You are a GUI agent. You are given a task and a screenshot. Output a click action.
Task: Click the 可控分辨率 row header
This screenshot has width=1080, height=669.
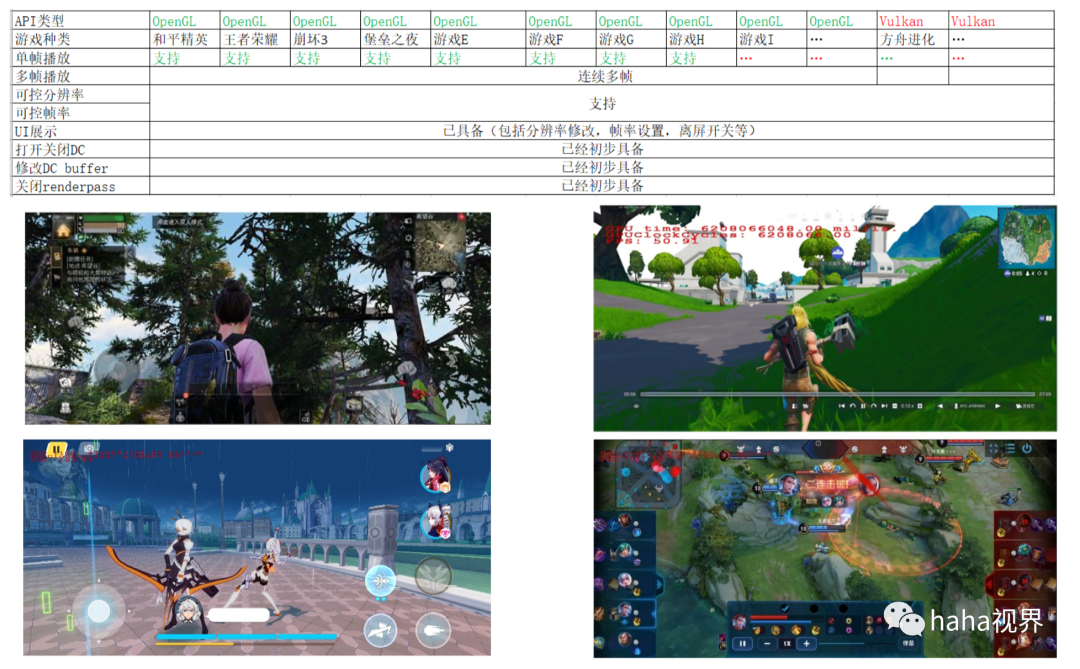point(81,94)
